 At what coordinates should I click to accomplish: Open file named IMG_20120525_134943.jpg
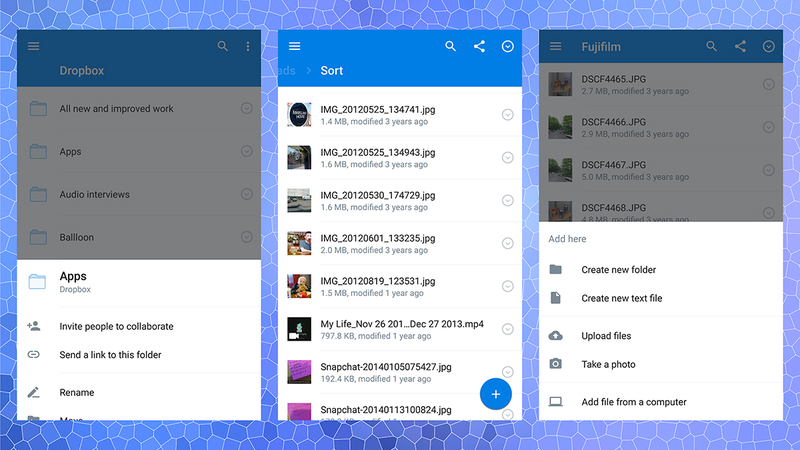pos(378,153)
